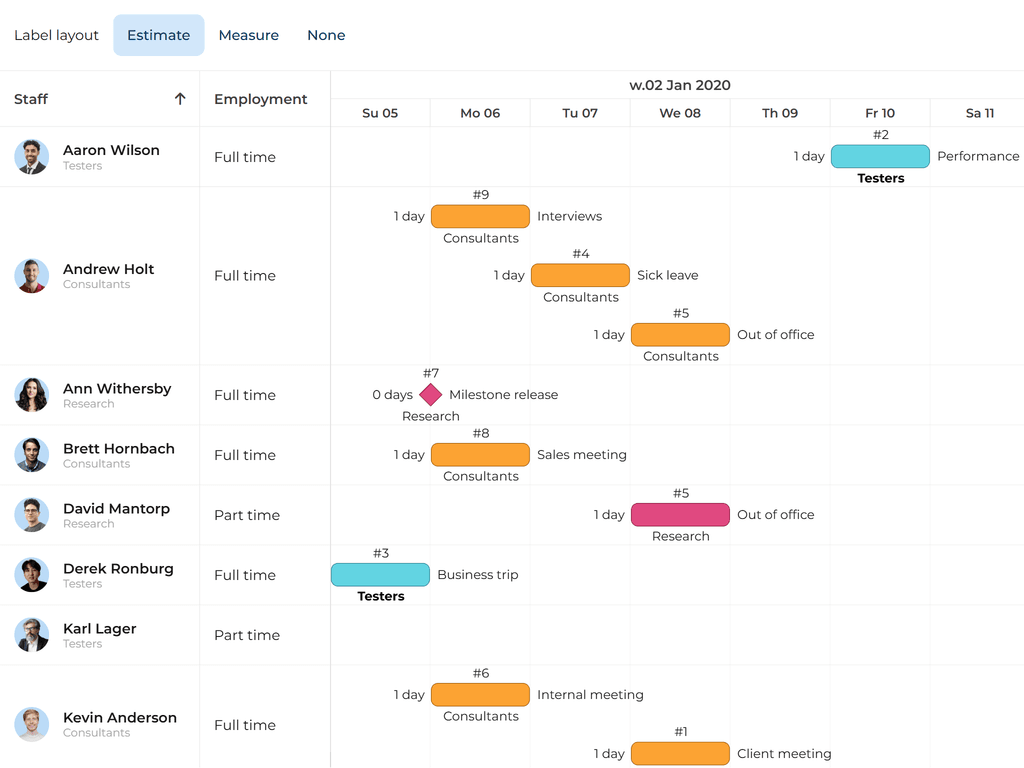Click David Mantorp's pink Out of office bar
The width and height of the screenshot is (1024, 768).
click(680, 515)
